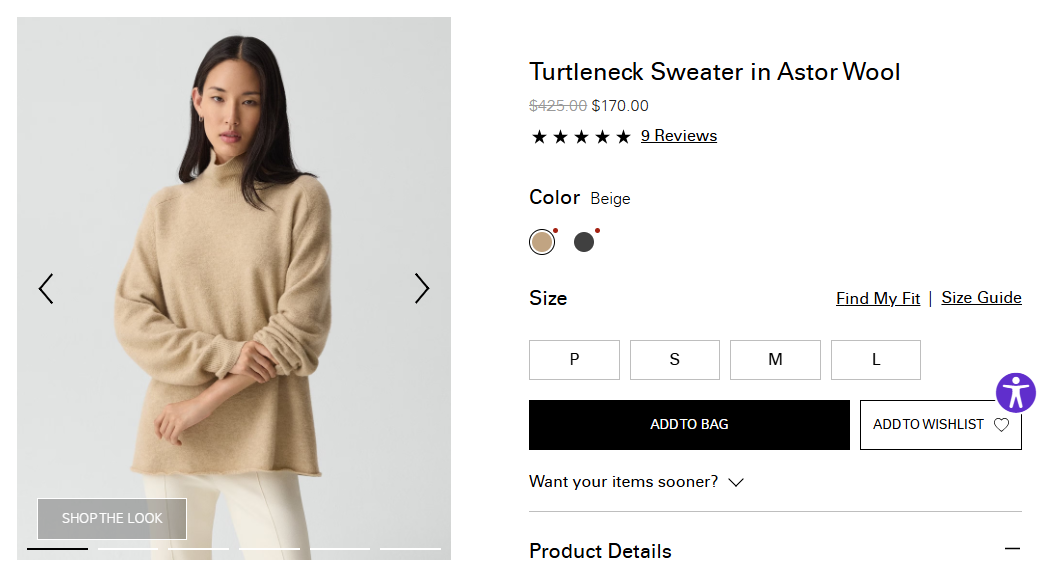Select size P
Screen dimensions: 1062x576
(574, 360)
